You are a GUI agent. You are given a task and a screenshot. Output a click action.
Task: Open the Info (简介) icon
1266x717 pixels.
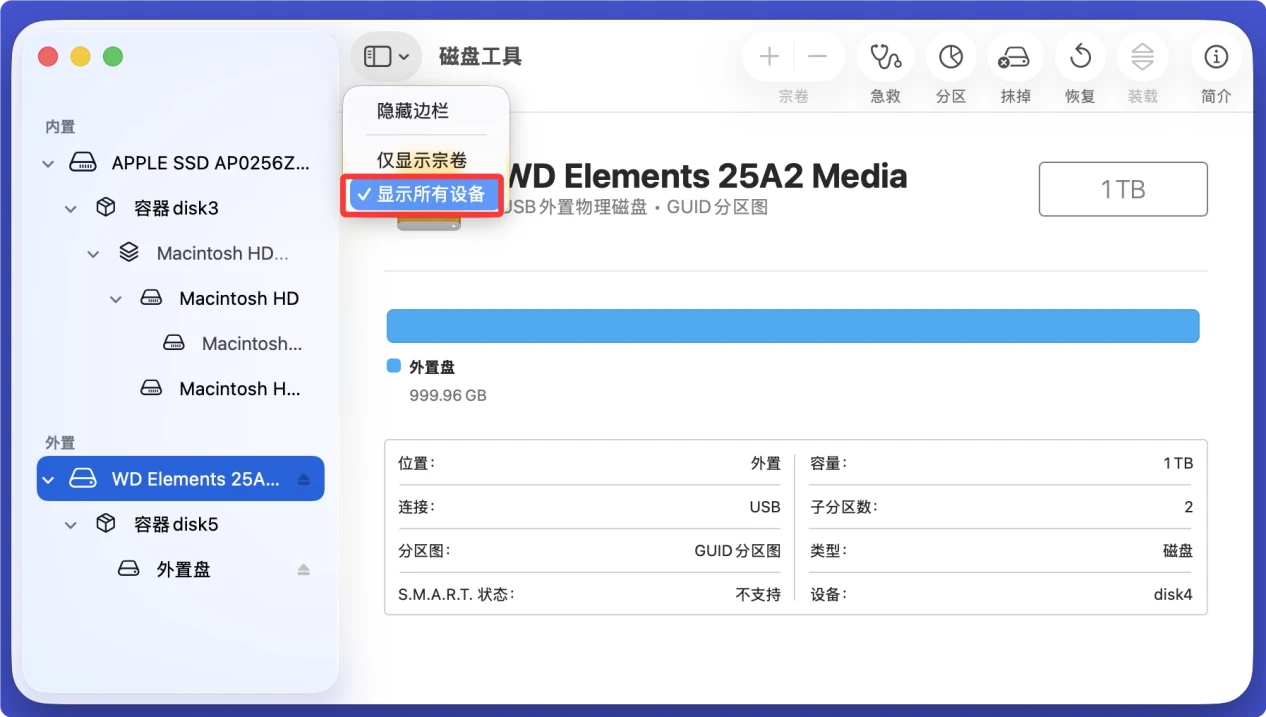pyautogui.click(x=1216, y=57)
